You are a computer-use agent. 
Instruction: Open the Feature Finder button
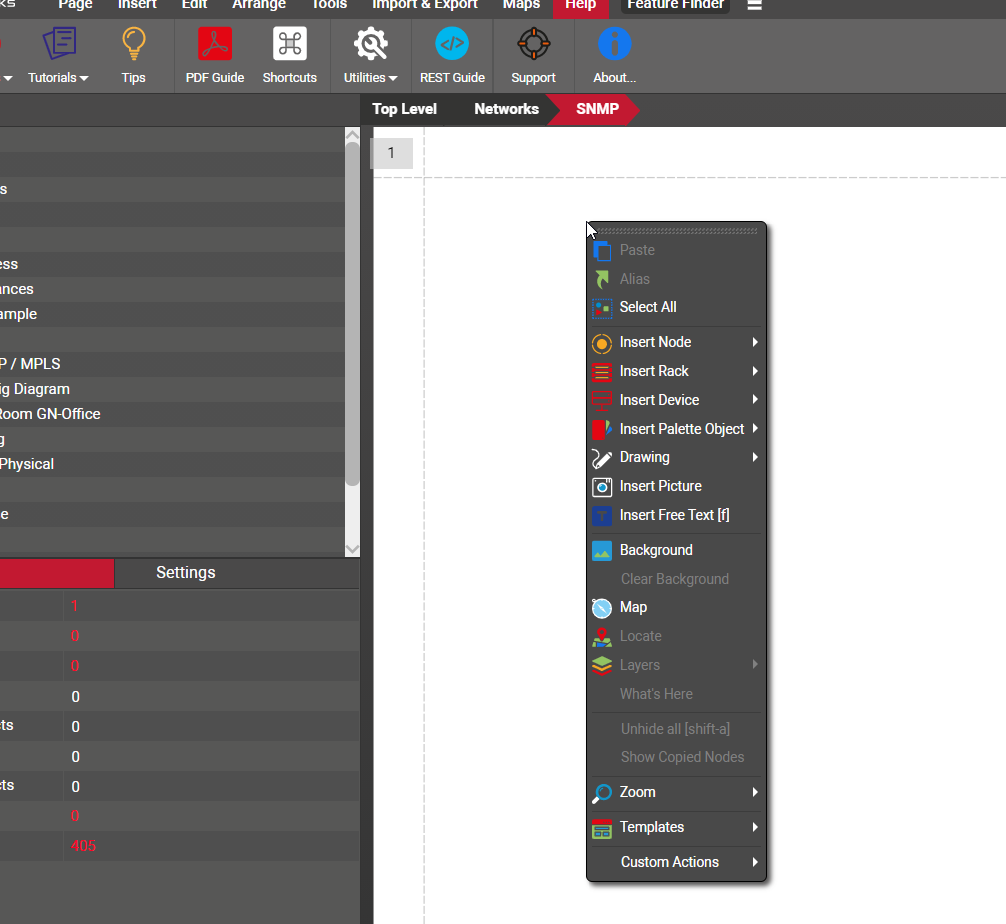click(x=676, y=5)
